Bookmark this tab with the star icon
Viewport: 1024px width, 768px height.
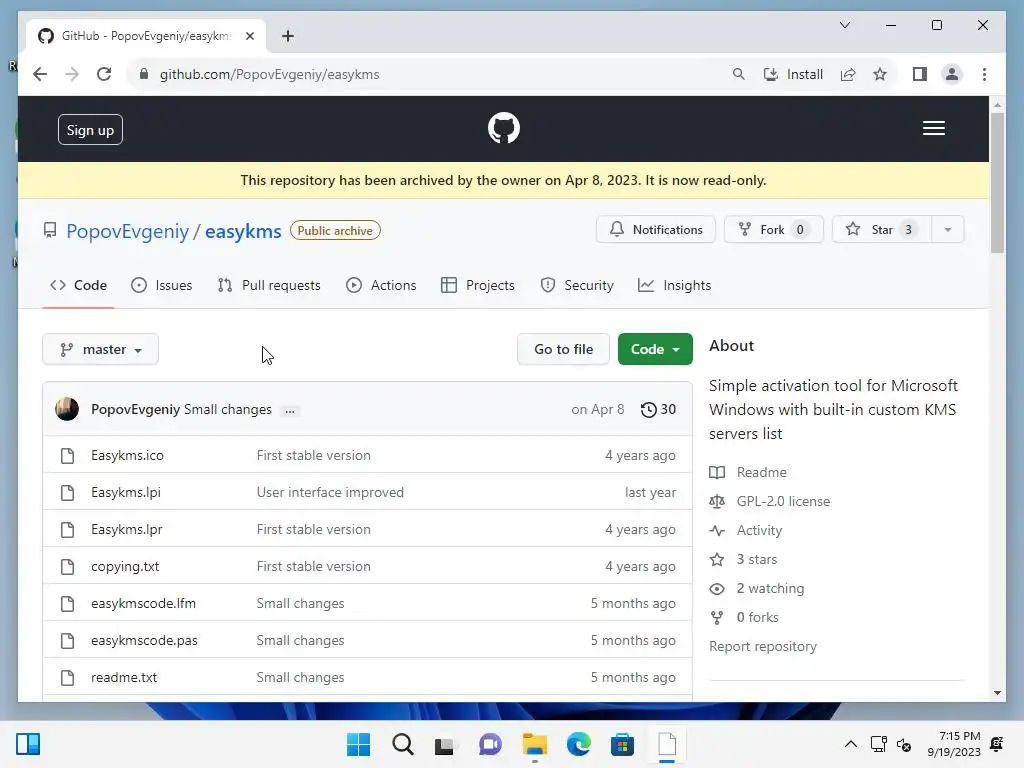pos(880,74)
